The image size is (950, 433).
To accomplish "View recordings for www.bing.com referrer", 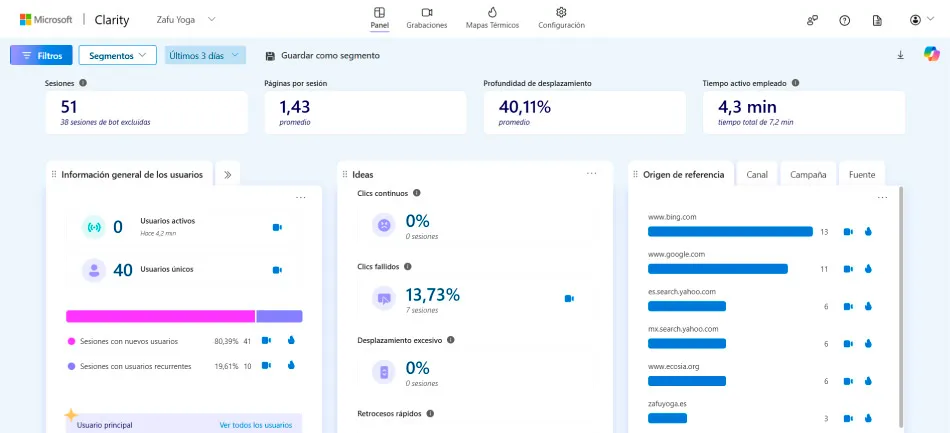I will pyautogui.click(x=848, y=231).
